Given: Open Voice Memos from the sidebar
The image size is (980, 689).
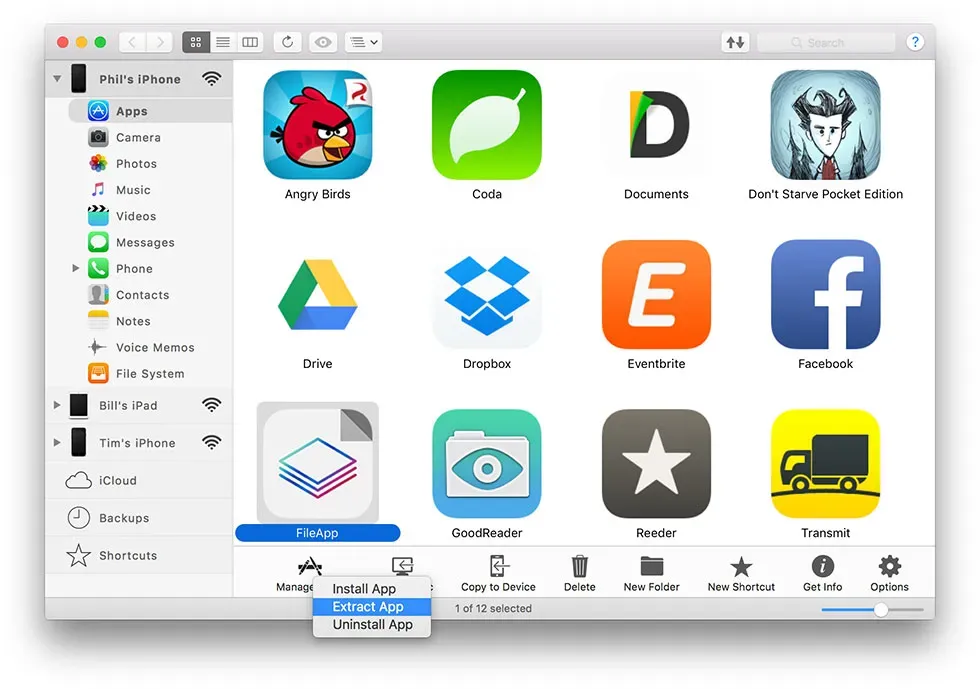Looking at the screenshot, I should (x=154, y=347).
